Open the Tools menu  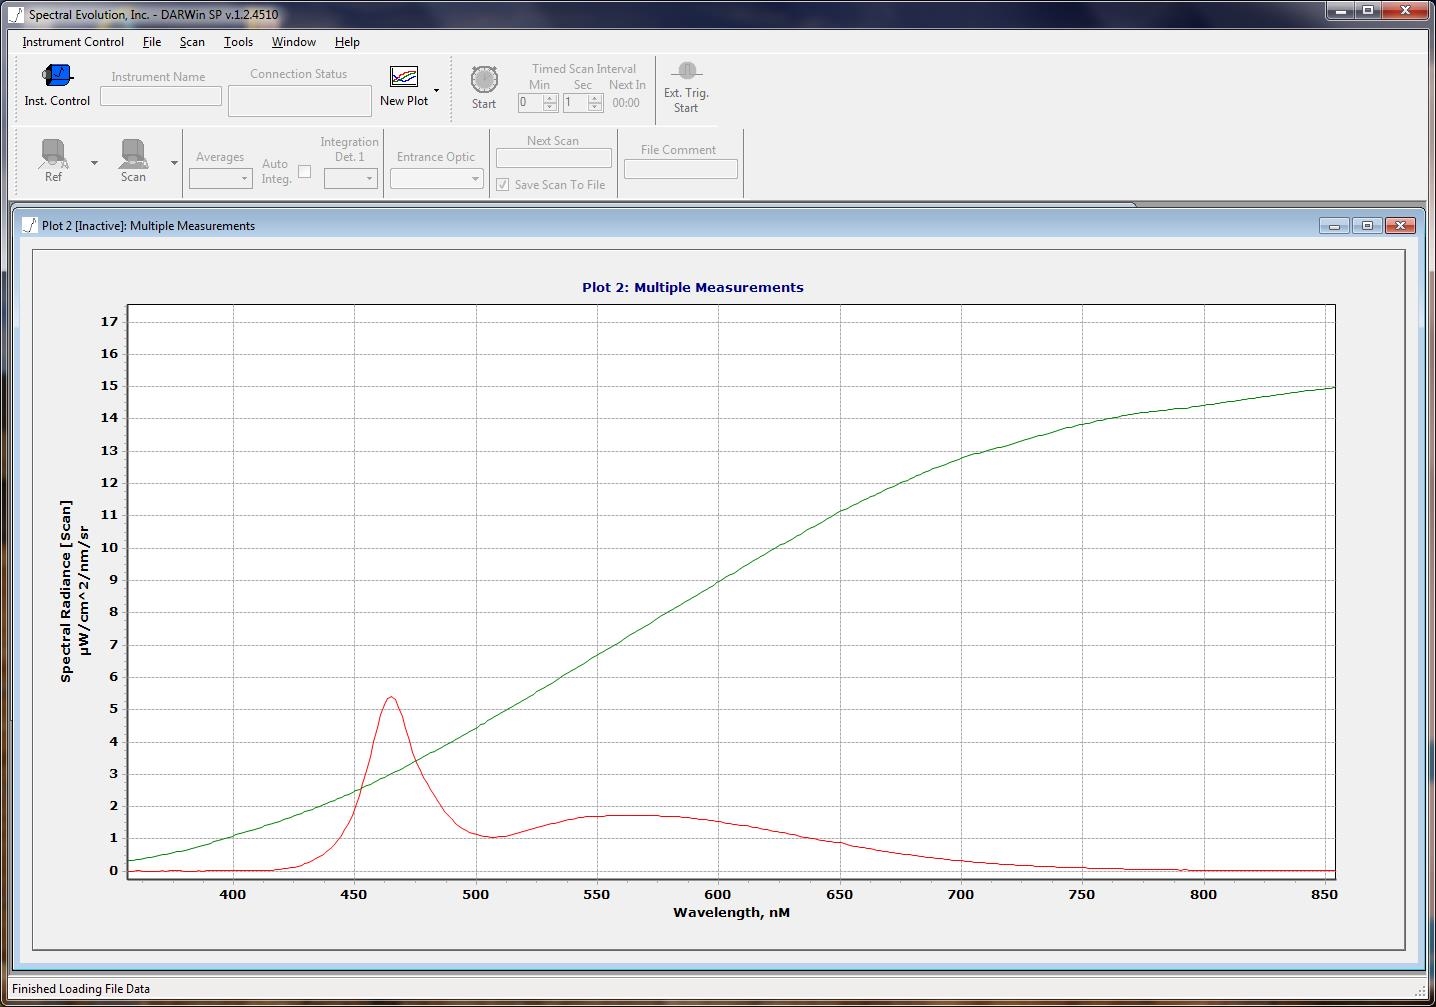click(x=238, y=42)
